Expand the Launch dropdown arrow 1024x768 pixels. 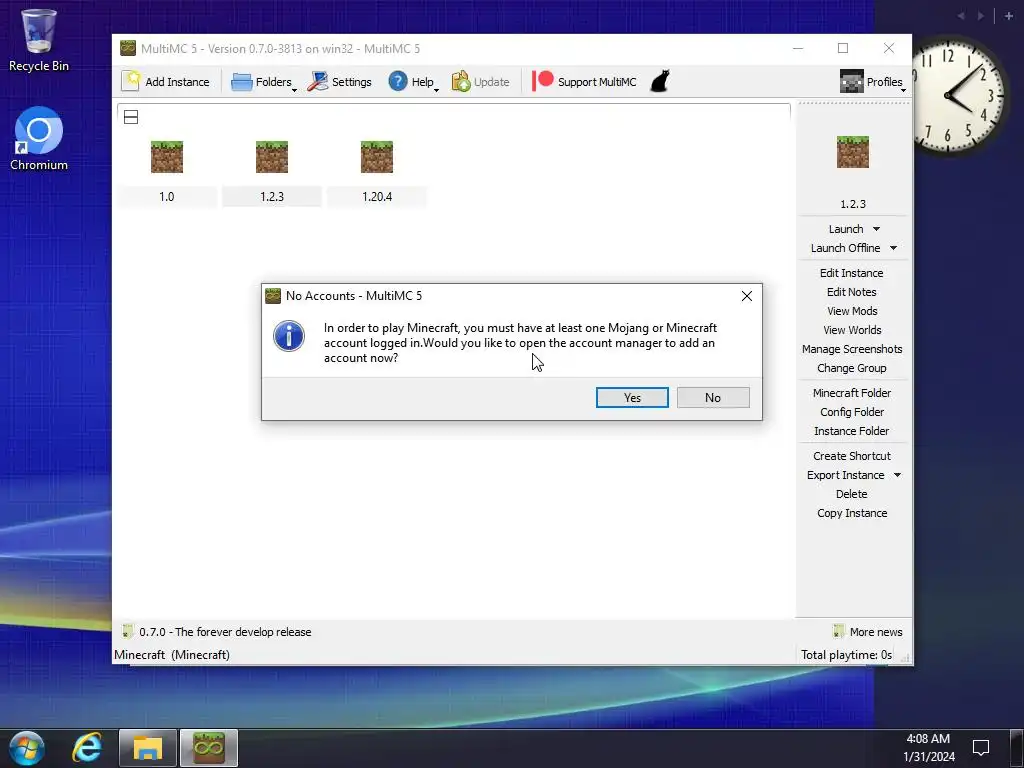[x=876, y=229]
